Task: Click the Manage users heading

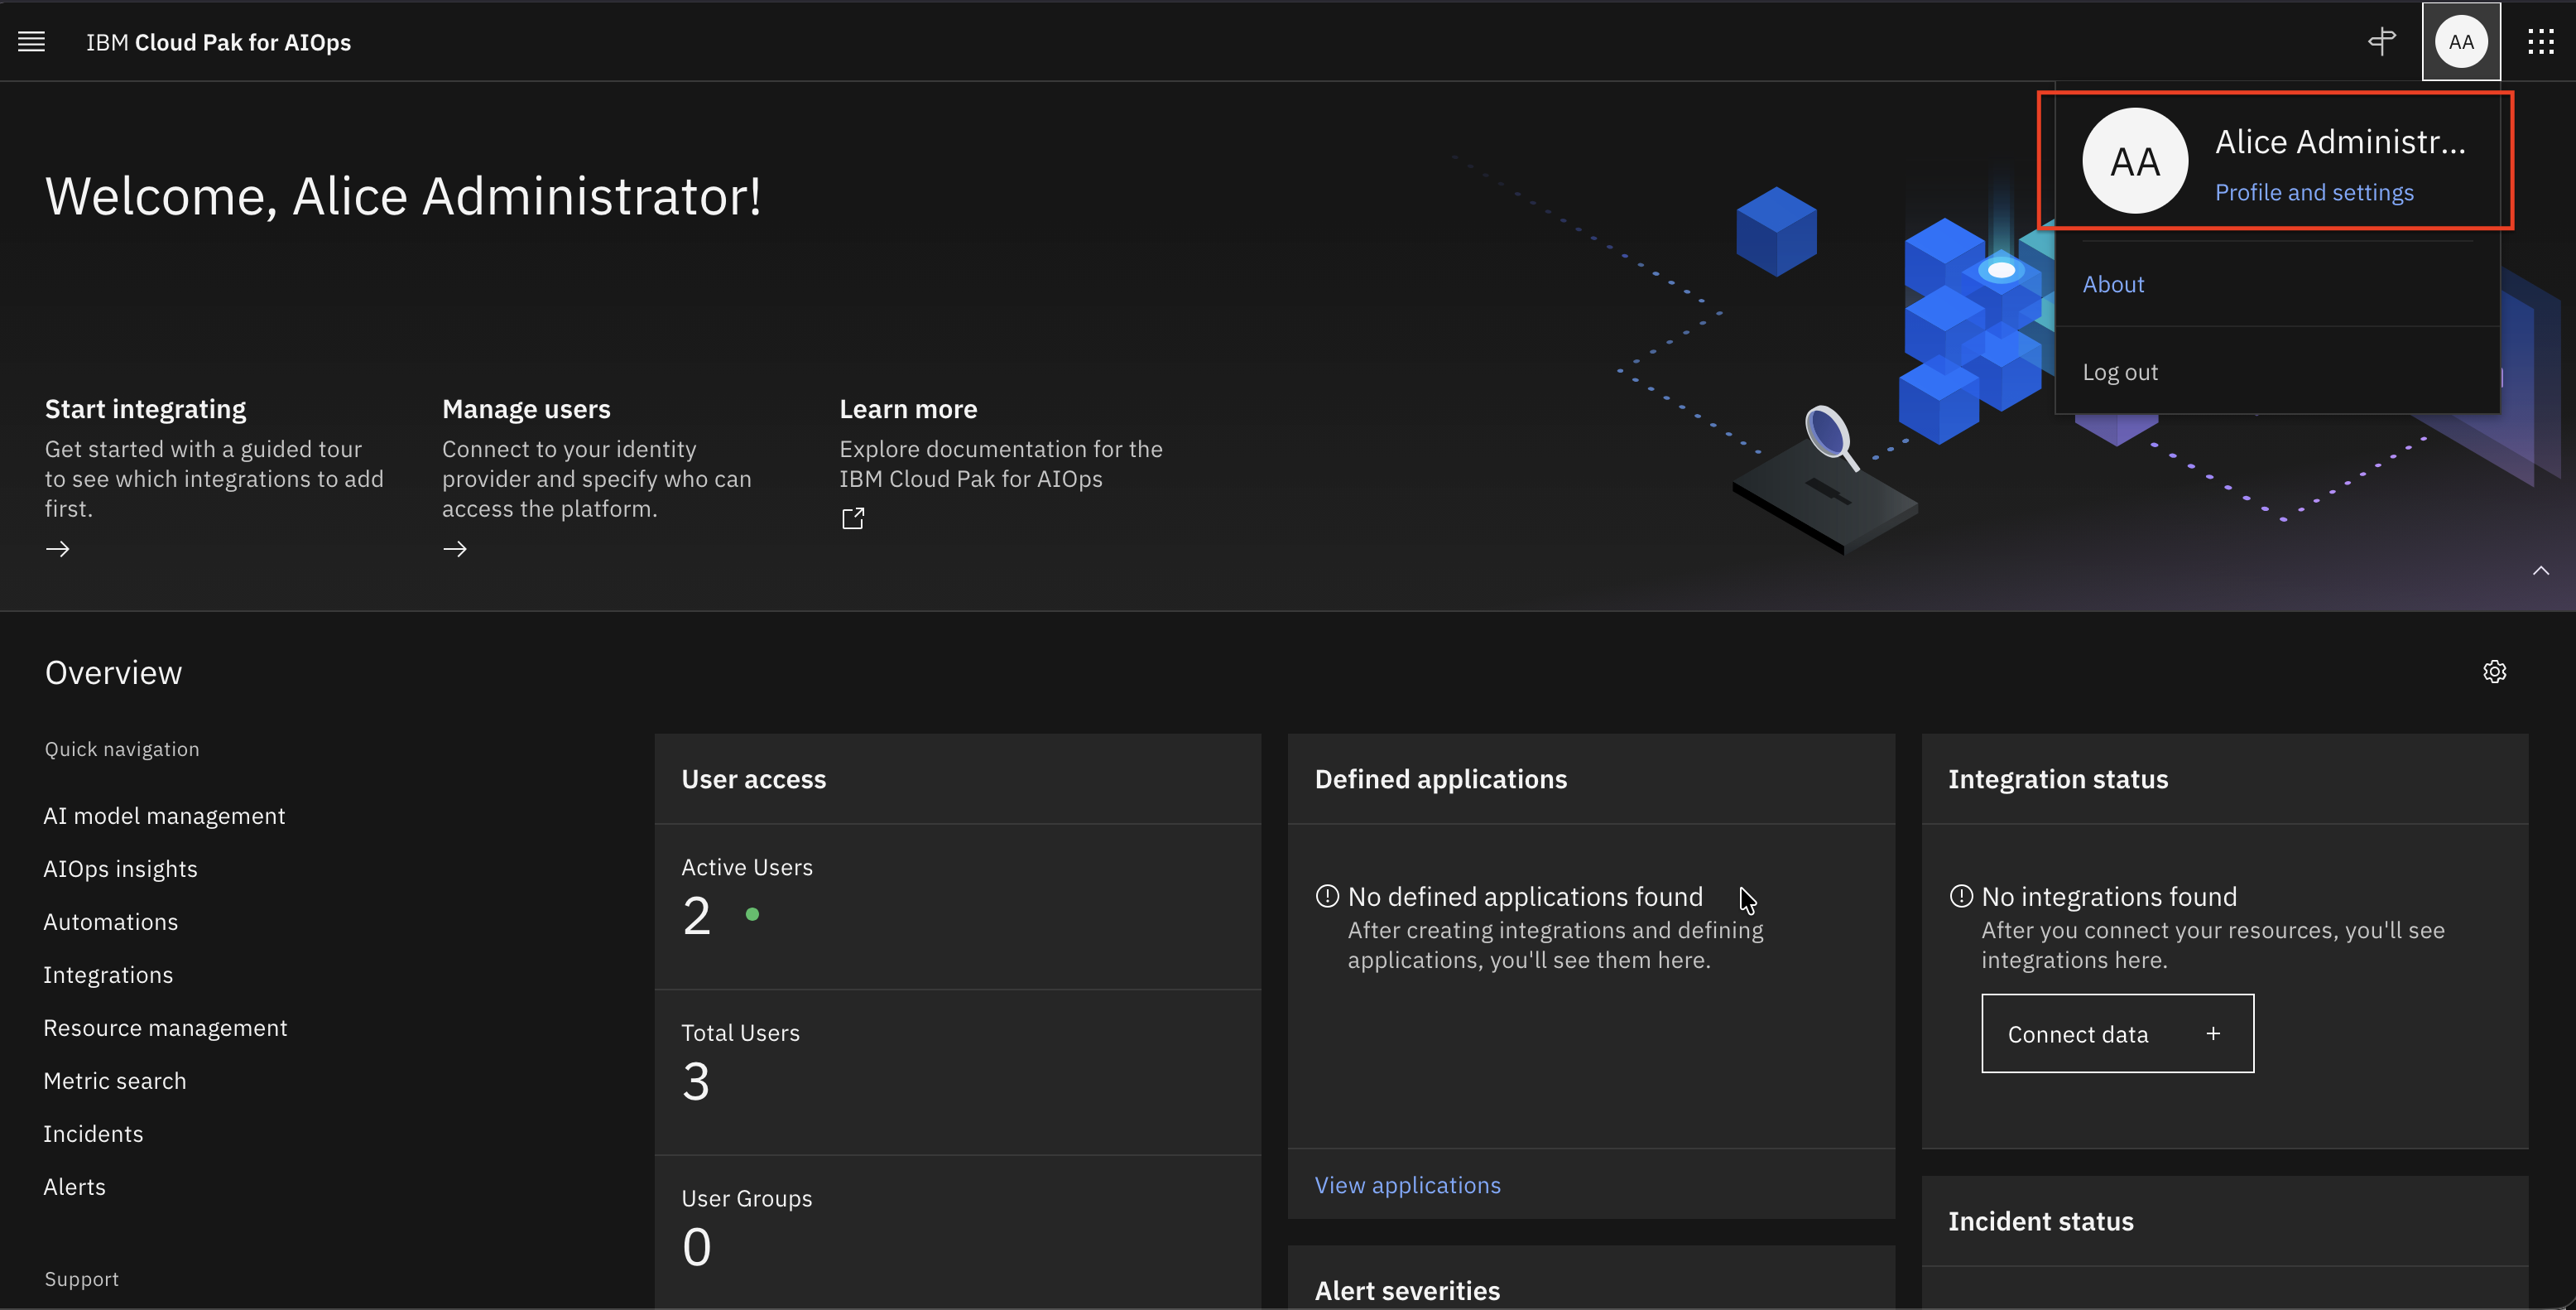Action: point(526,409)
